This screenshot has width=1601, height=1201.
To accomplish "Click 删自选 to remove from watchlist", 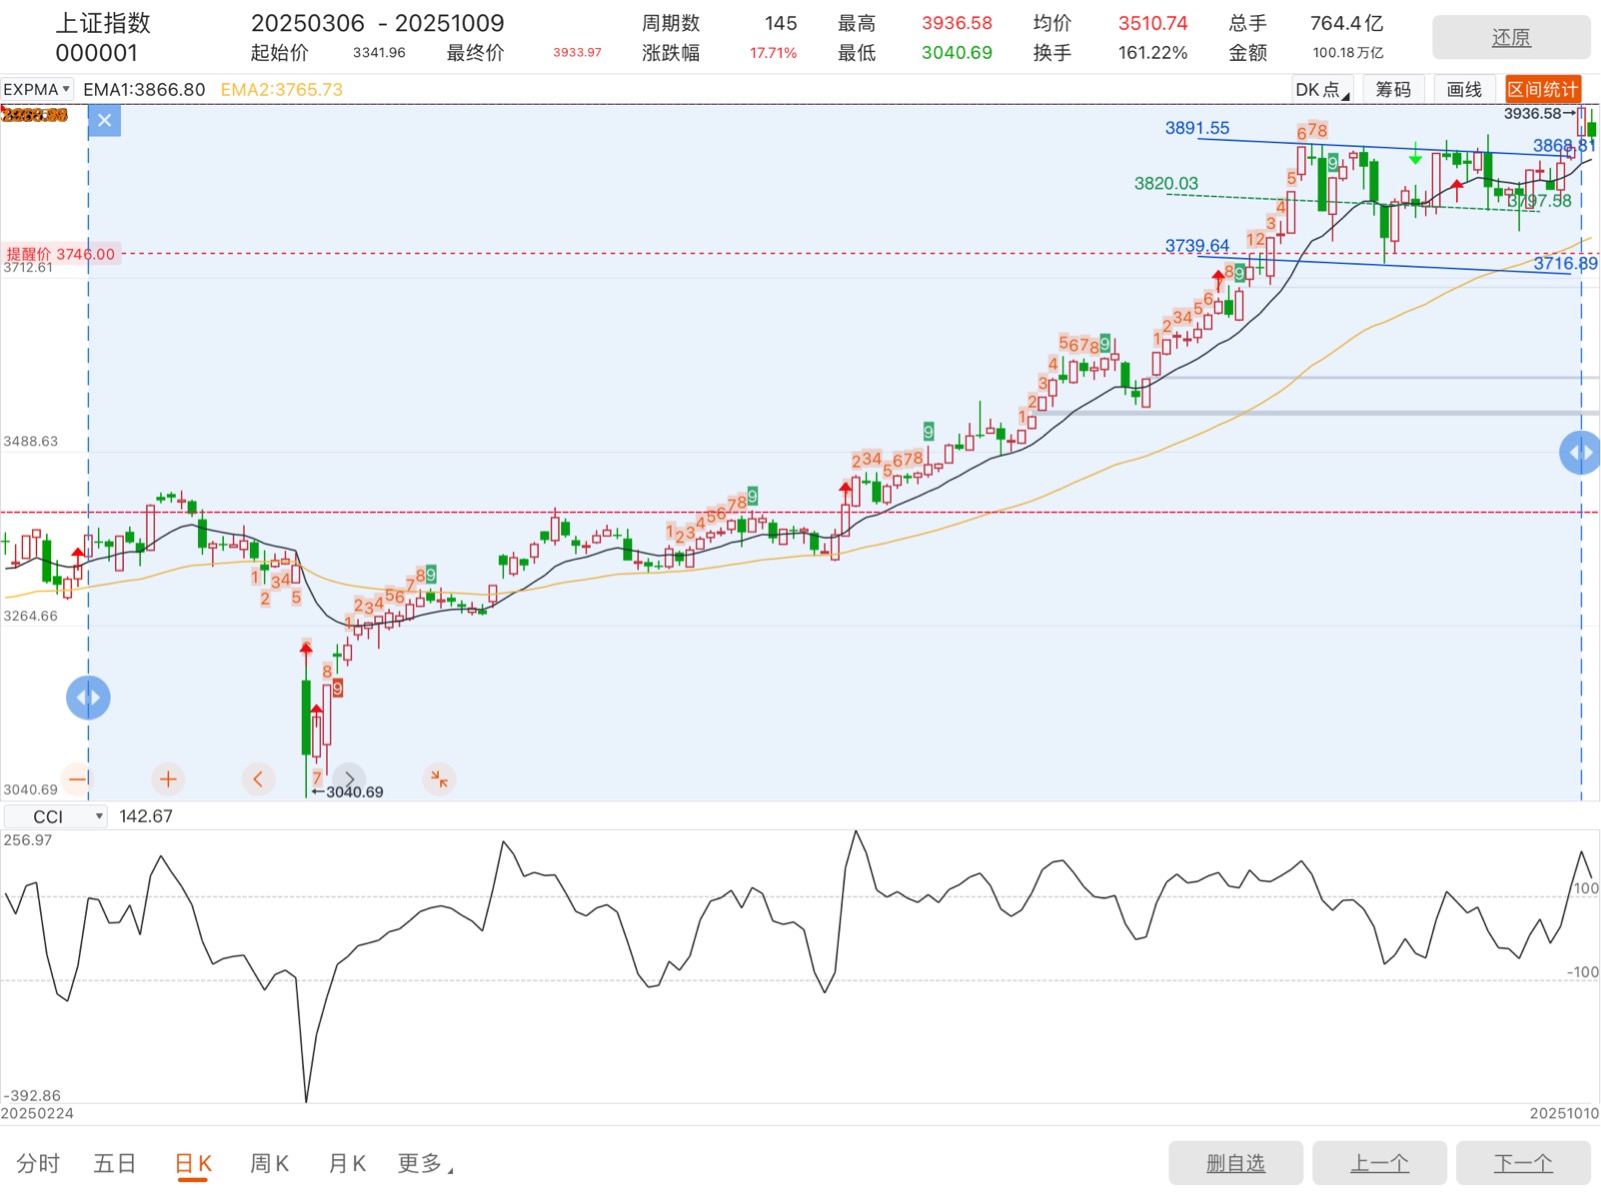I will 1235,1163.
